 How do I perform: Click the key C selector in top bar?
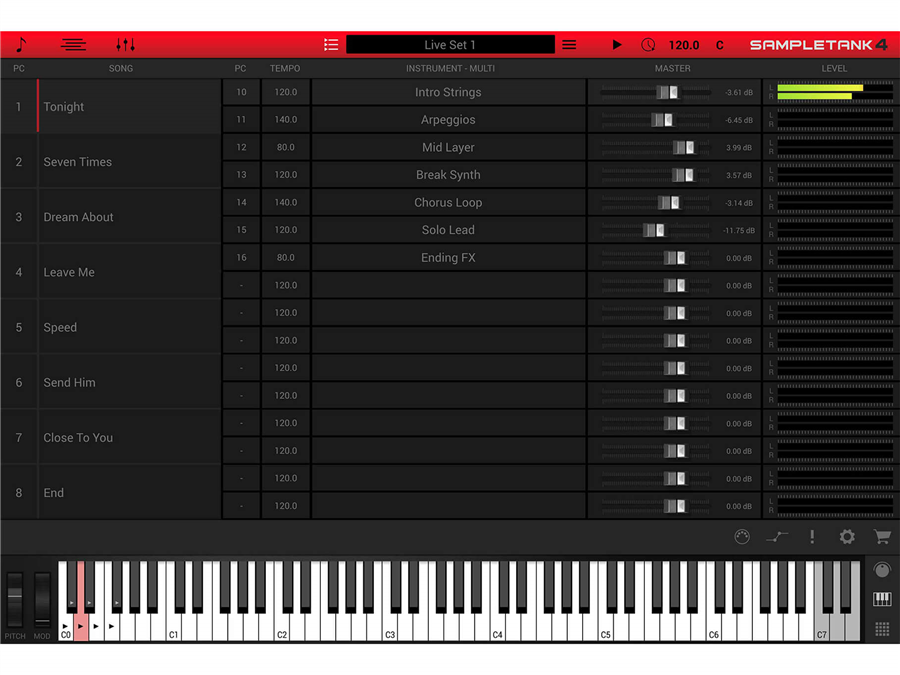[720, 45]
